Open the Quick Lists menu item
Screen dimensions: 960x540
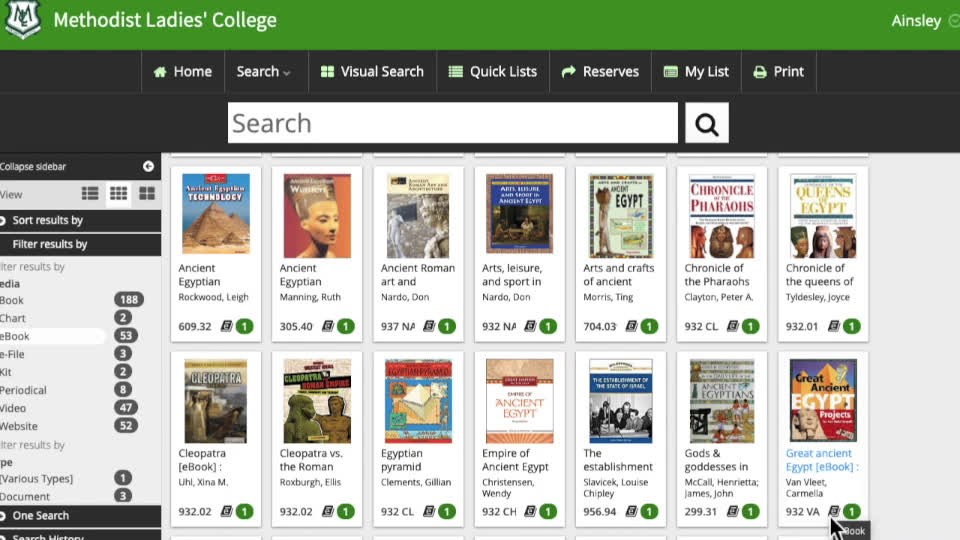tap(492, 72)
